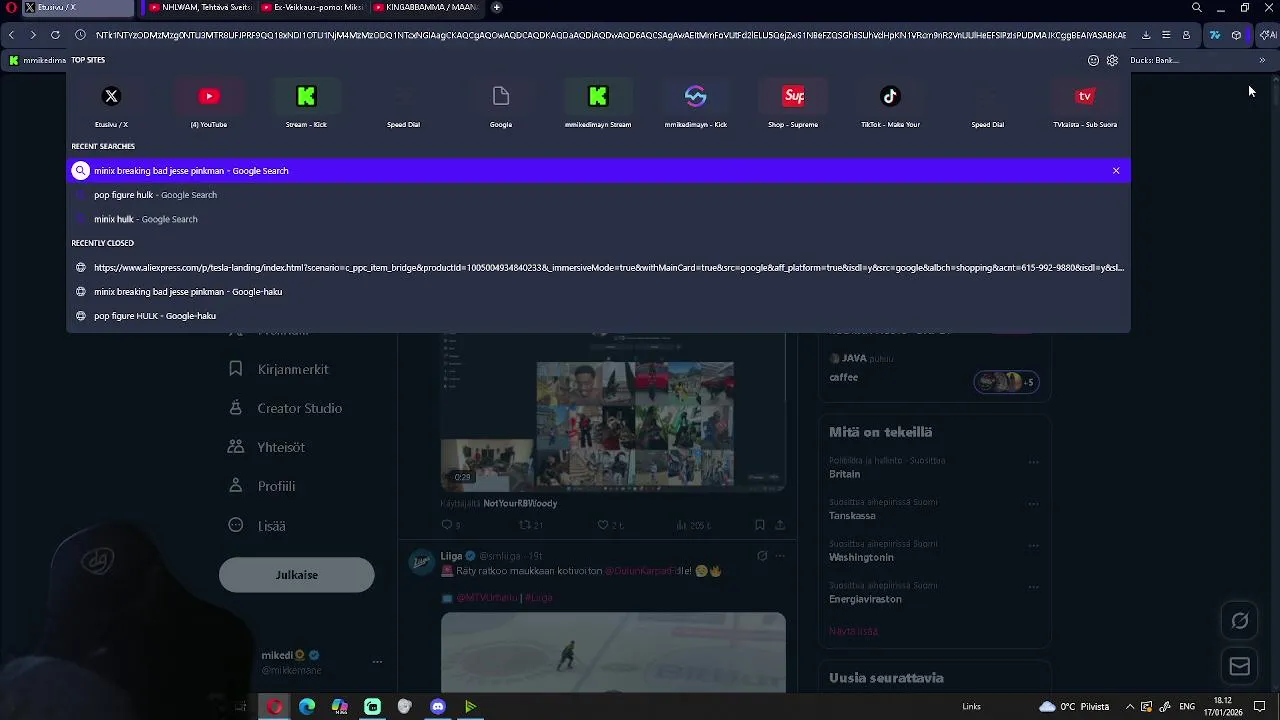Screen dimensions: 1280x720
Task: Select 'minix hulk' recent search
Action: tap(598, 219)
